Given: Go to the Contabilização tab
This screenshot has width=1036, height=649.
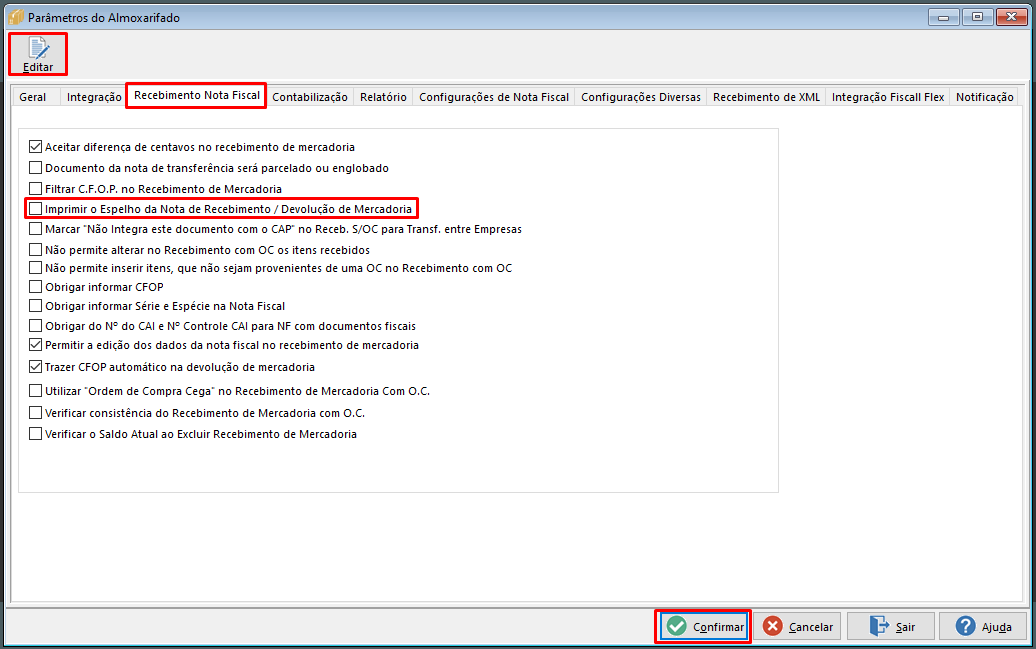Looking at the screenshot, I should [x=309, y=97].
